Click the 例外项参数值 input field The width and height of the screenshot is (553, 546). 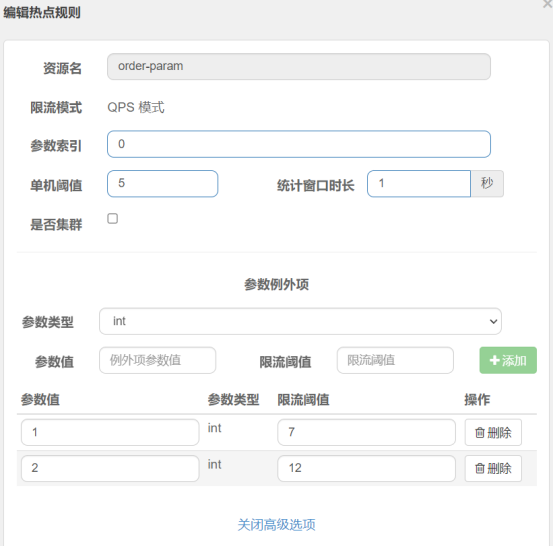[157, 360]
